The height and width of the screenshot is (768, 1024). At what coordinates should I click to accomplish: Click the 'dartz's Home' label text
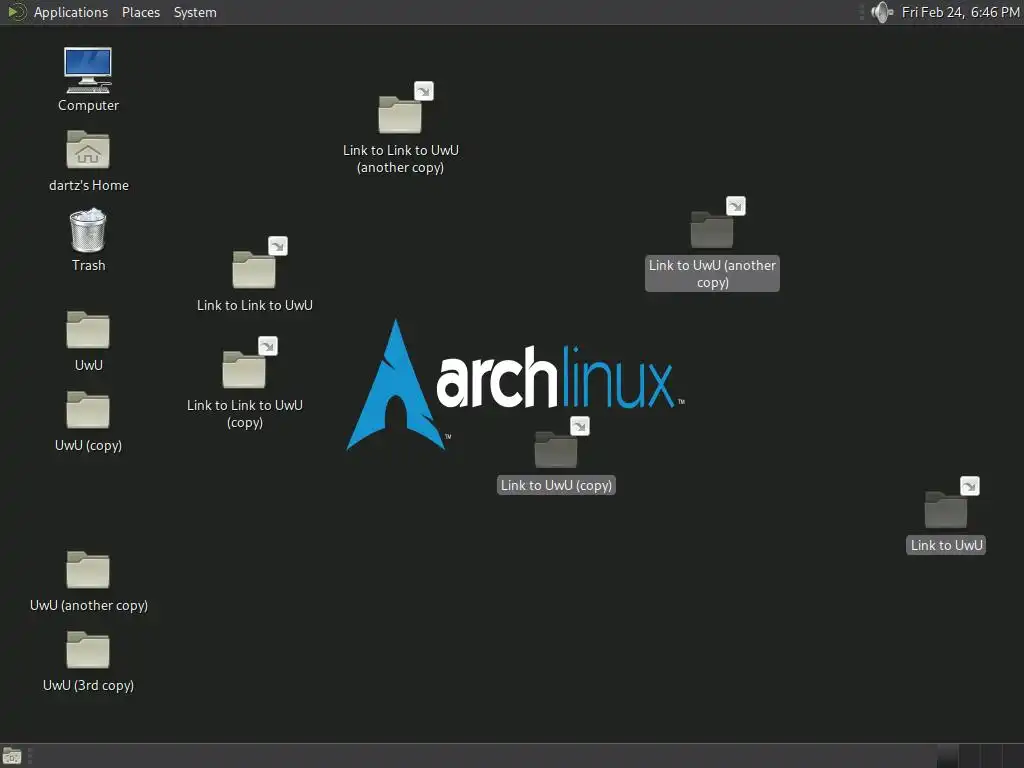tap(89, 185)
